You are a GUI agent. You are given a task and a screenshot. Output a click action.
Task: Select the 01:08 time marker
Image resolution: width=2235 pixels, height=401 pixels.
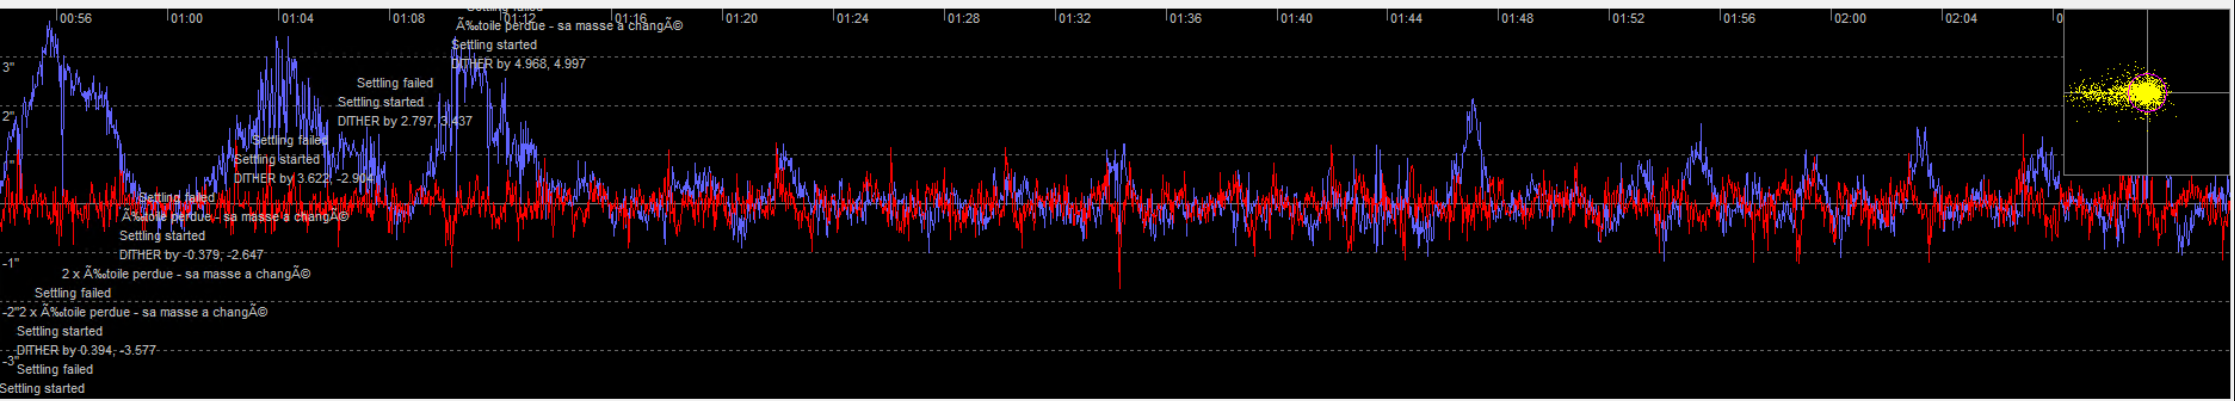point(409,18)
